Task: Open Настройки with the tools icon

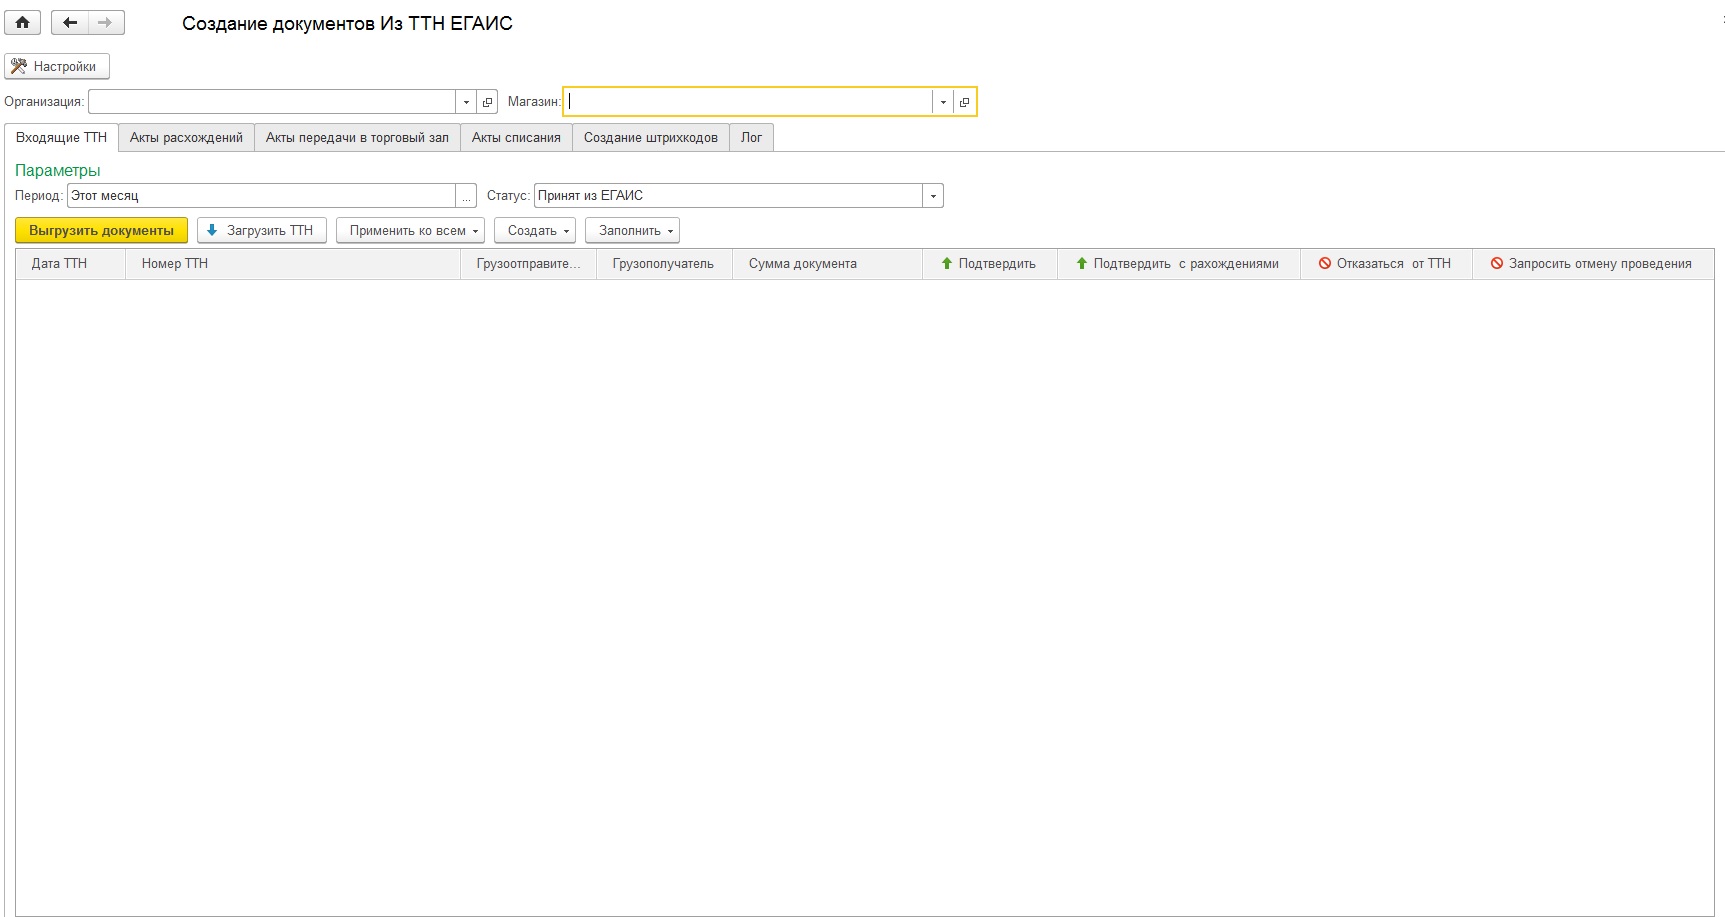Action: tap(57, 66)
